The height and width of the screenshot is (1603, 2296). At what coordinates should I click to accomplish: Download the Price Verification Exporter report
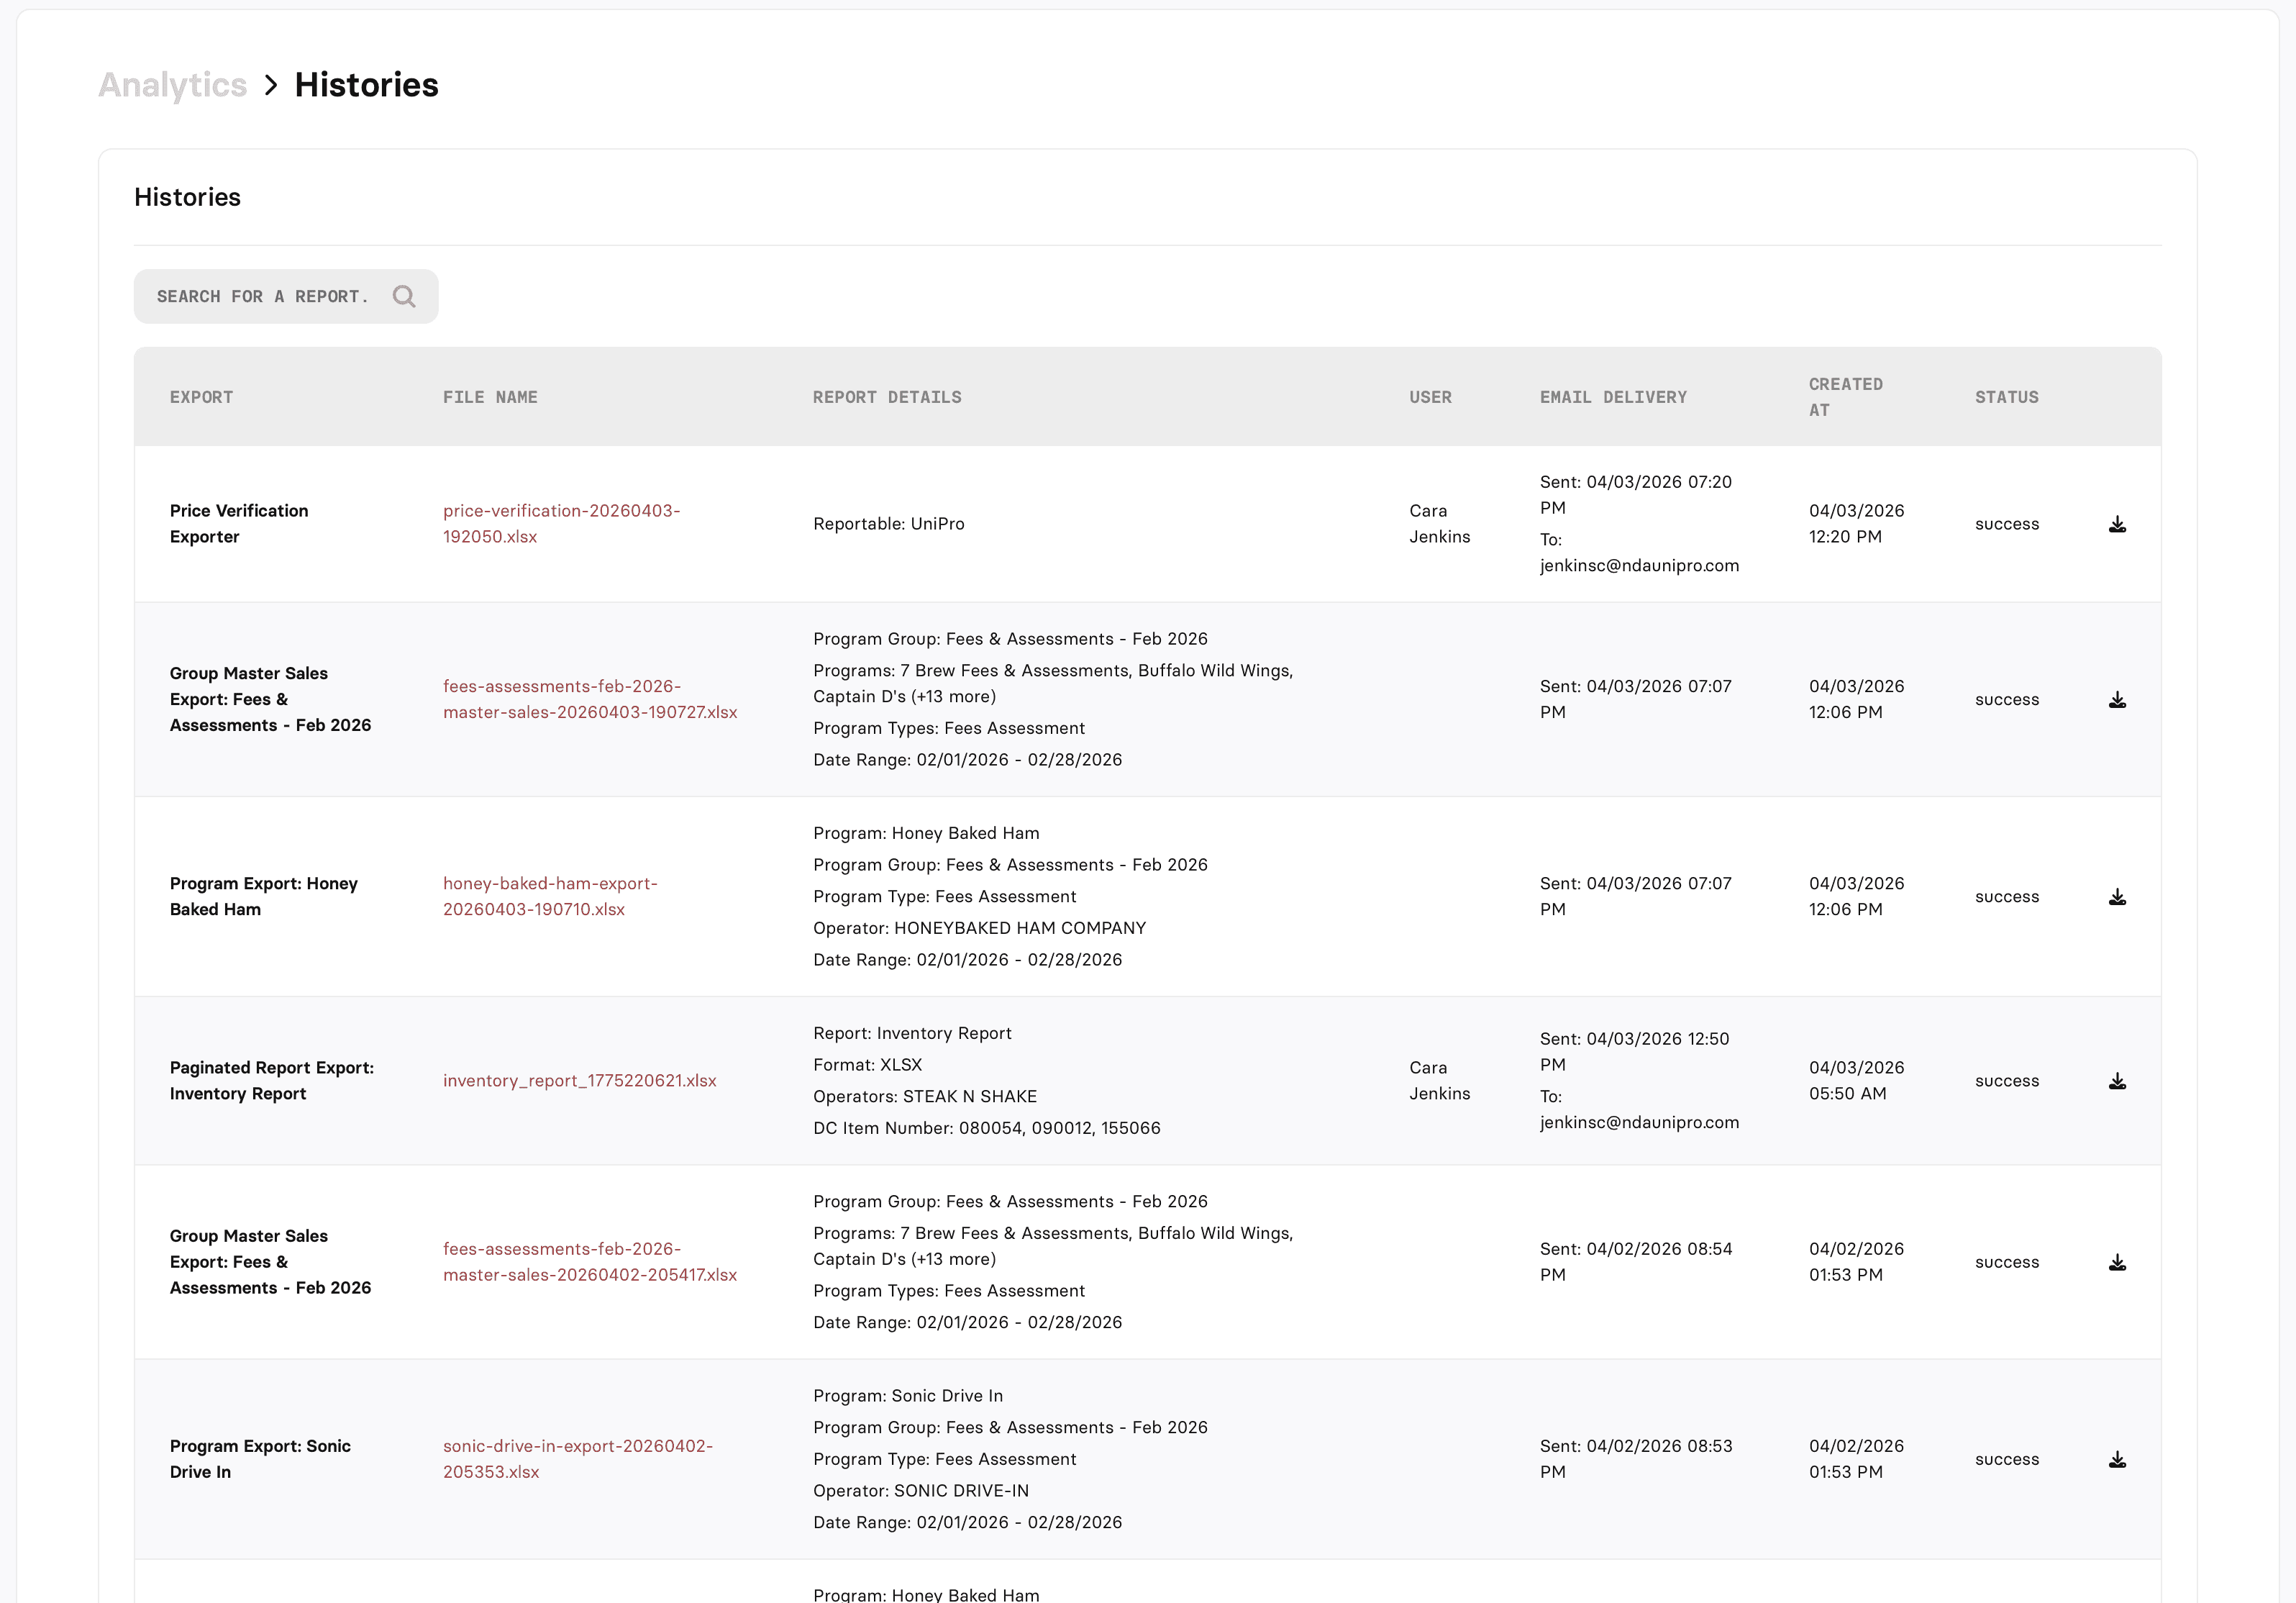click(x=2117, y=524)
